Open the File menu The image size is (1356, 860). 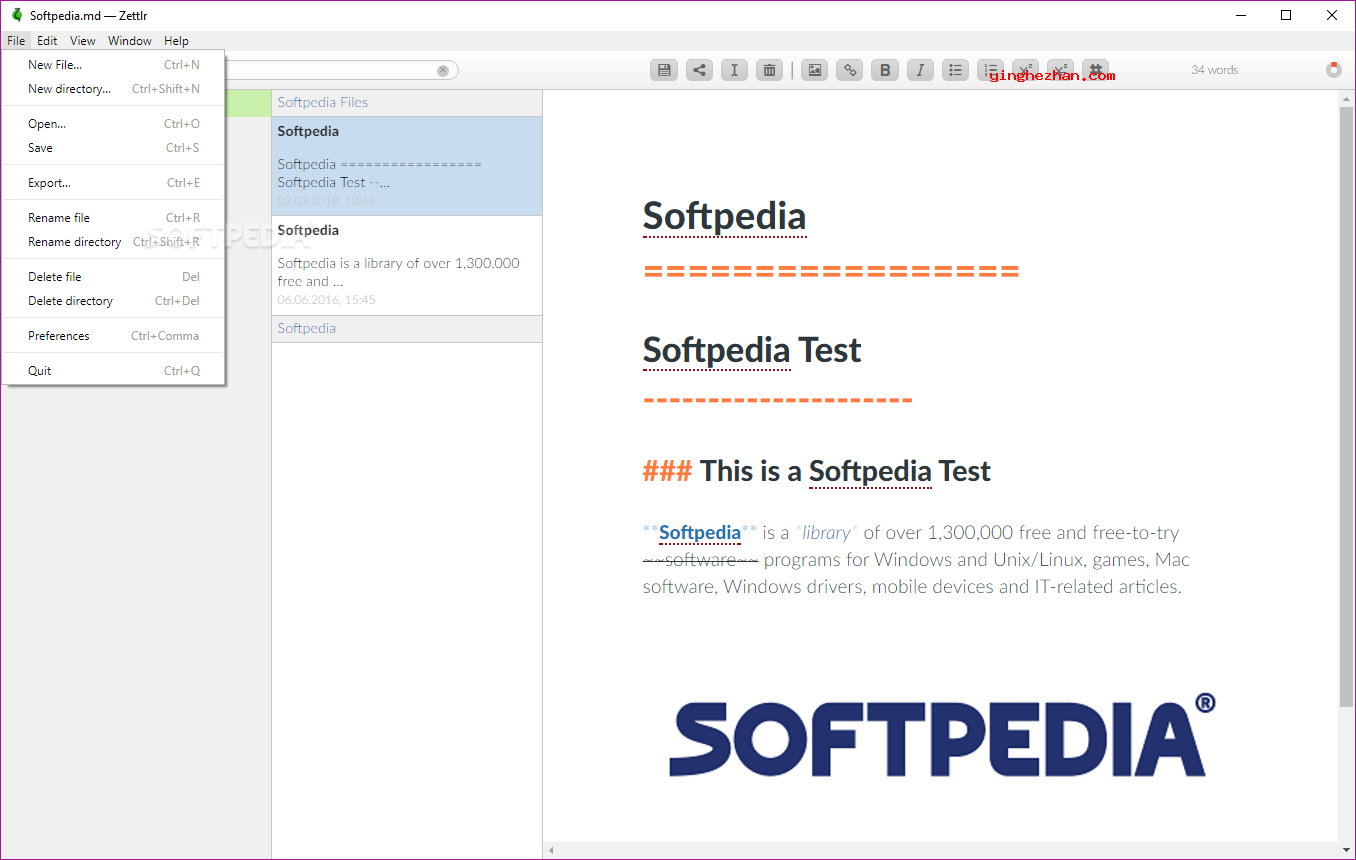pyautogui.click(x=16, y=41)
